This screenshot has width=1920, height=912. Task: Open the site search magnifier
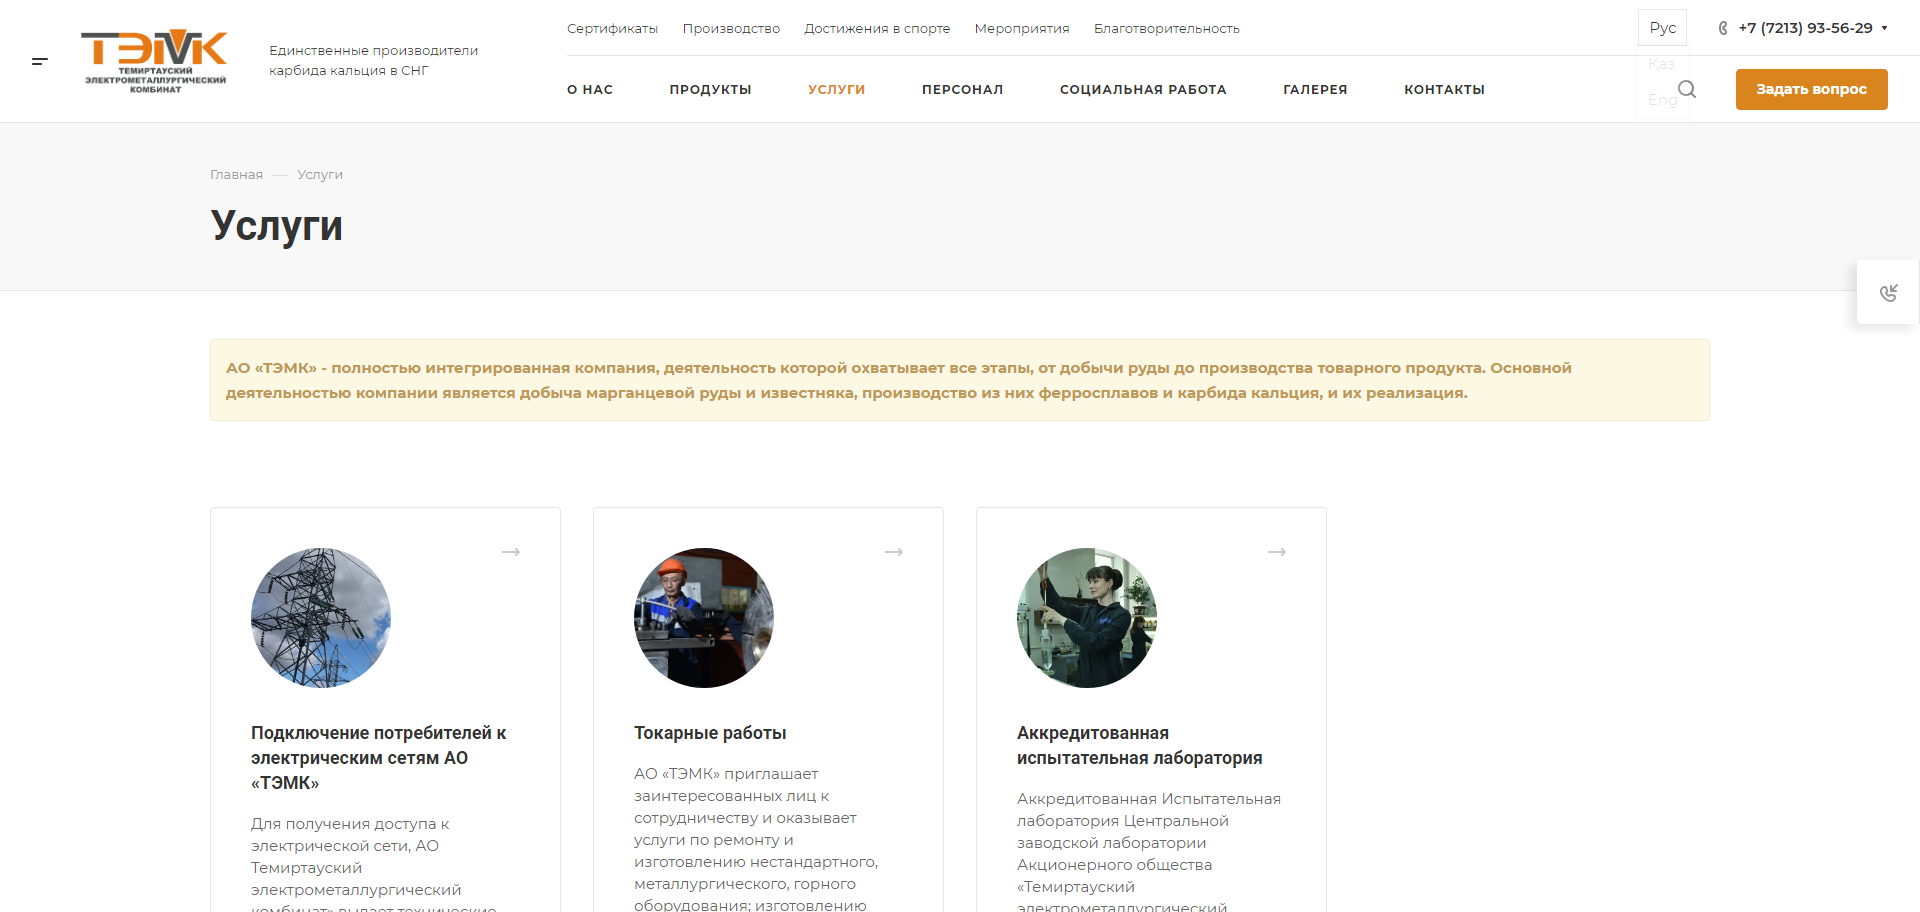pos(1687,89)
